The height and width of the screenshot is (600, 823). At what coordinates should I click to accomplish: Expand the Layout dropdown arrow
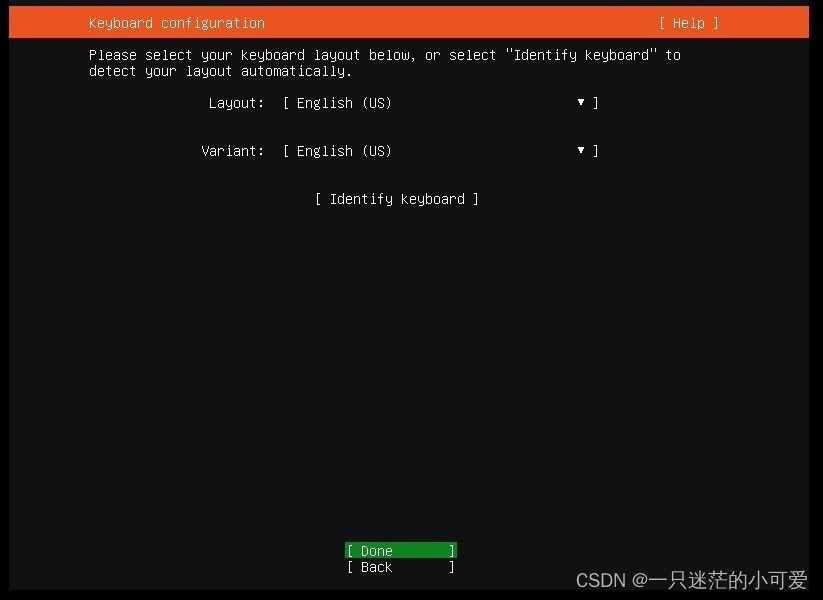581,102
